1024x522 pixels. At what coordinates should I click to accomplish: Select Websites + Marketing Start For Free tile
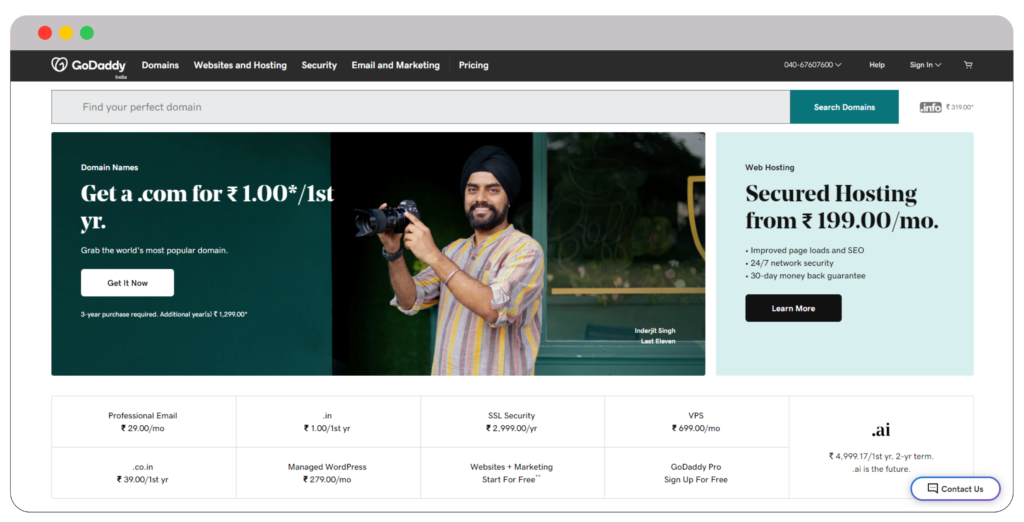511,473
